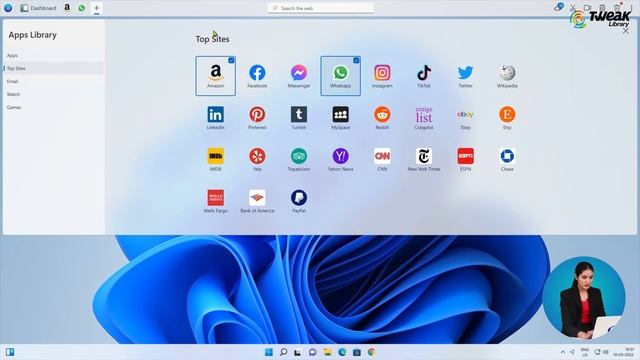The width and height of the screenshot is (640, 360).
Task: Add the Bank of America tile
Action: coord(257,201)
